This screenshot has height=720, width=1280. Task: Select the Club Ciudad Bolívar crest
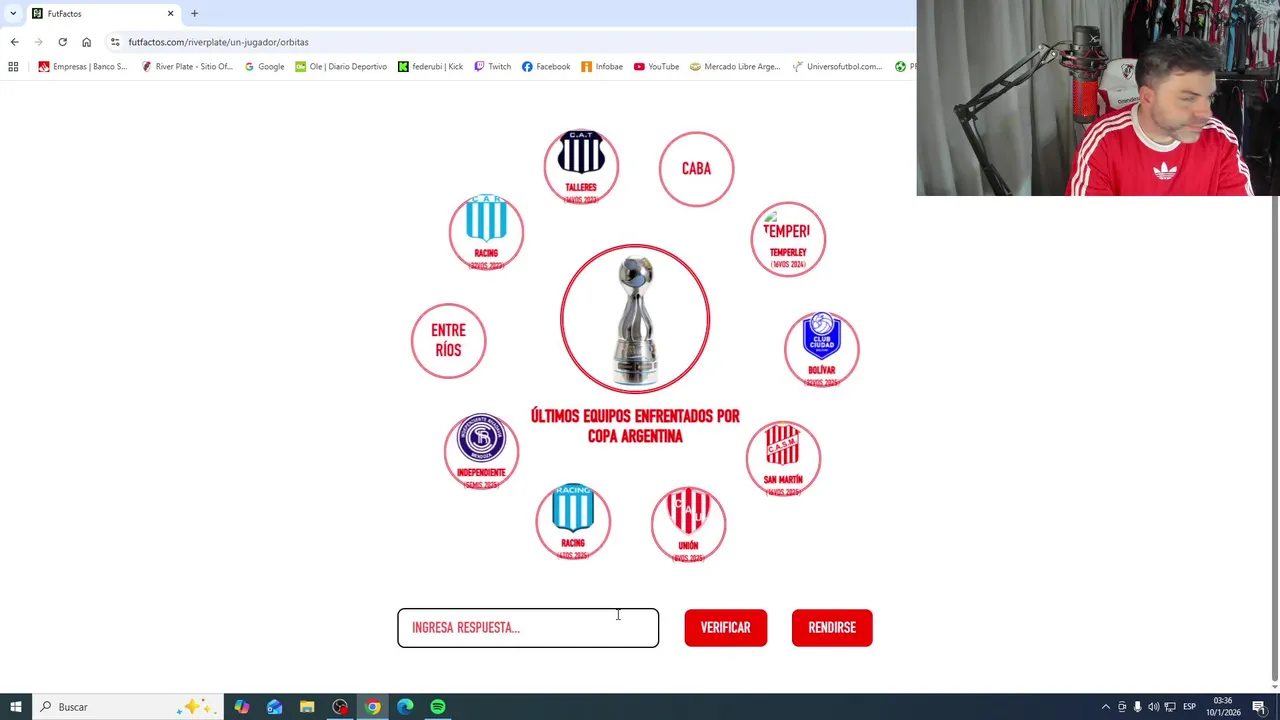(822, 349)
